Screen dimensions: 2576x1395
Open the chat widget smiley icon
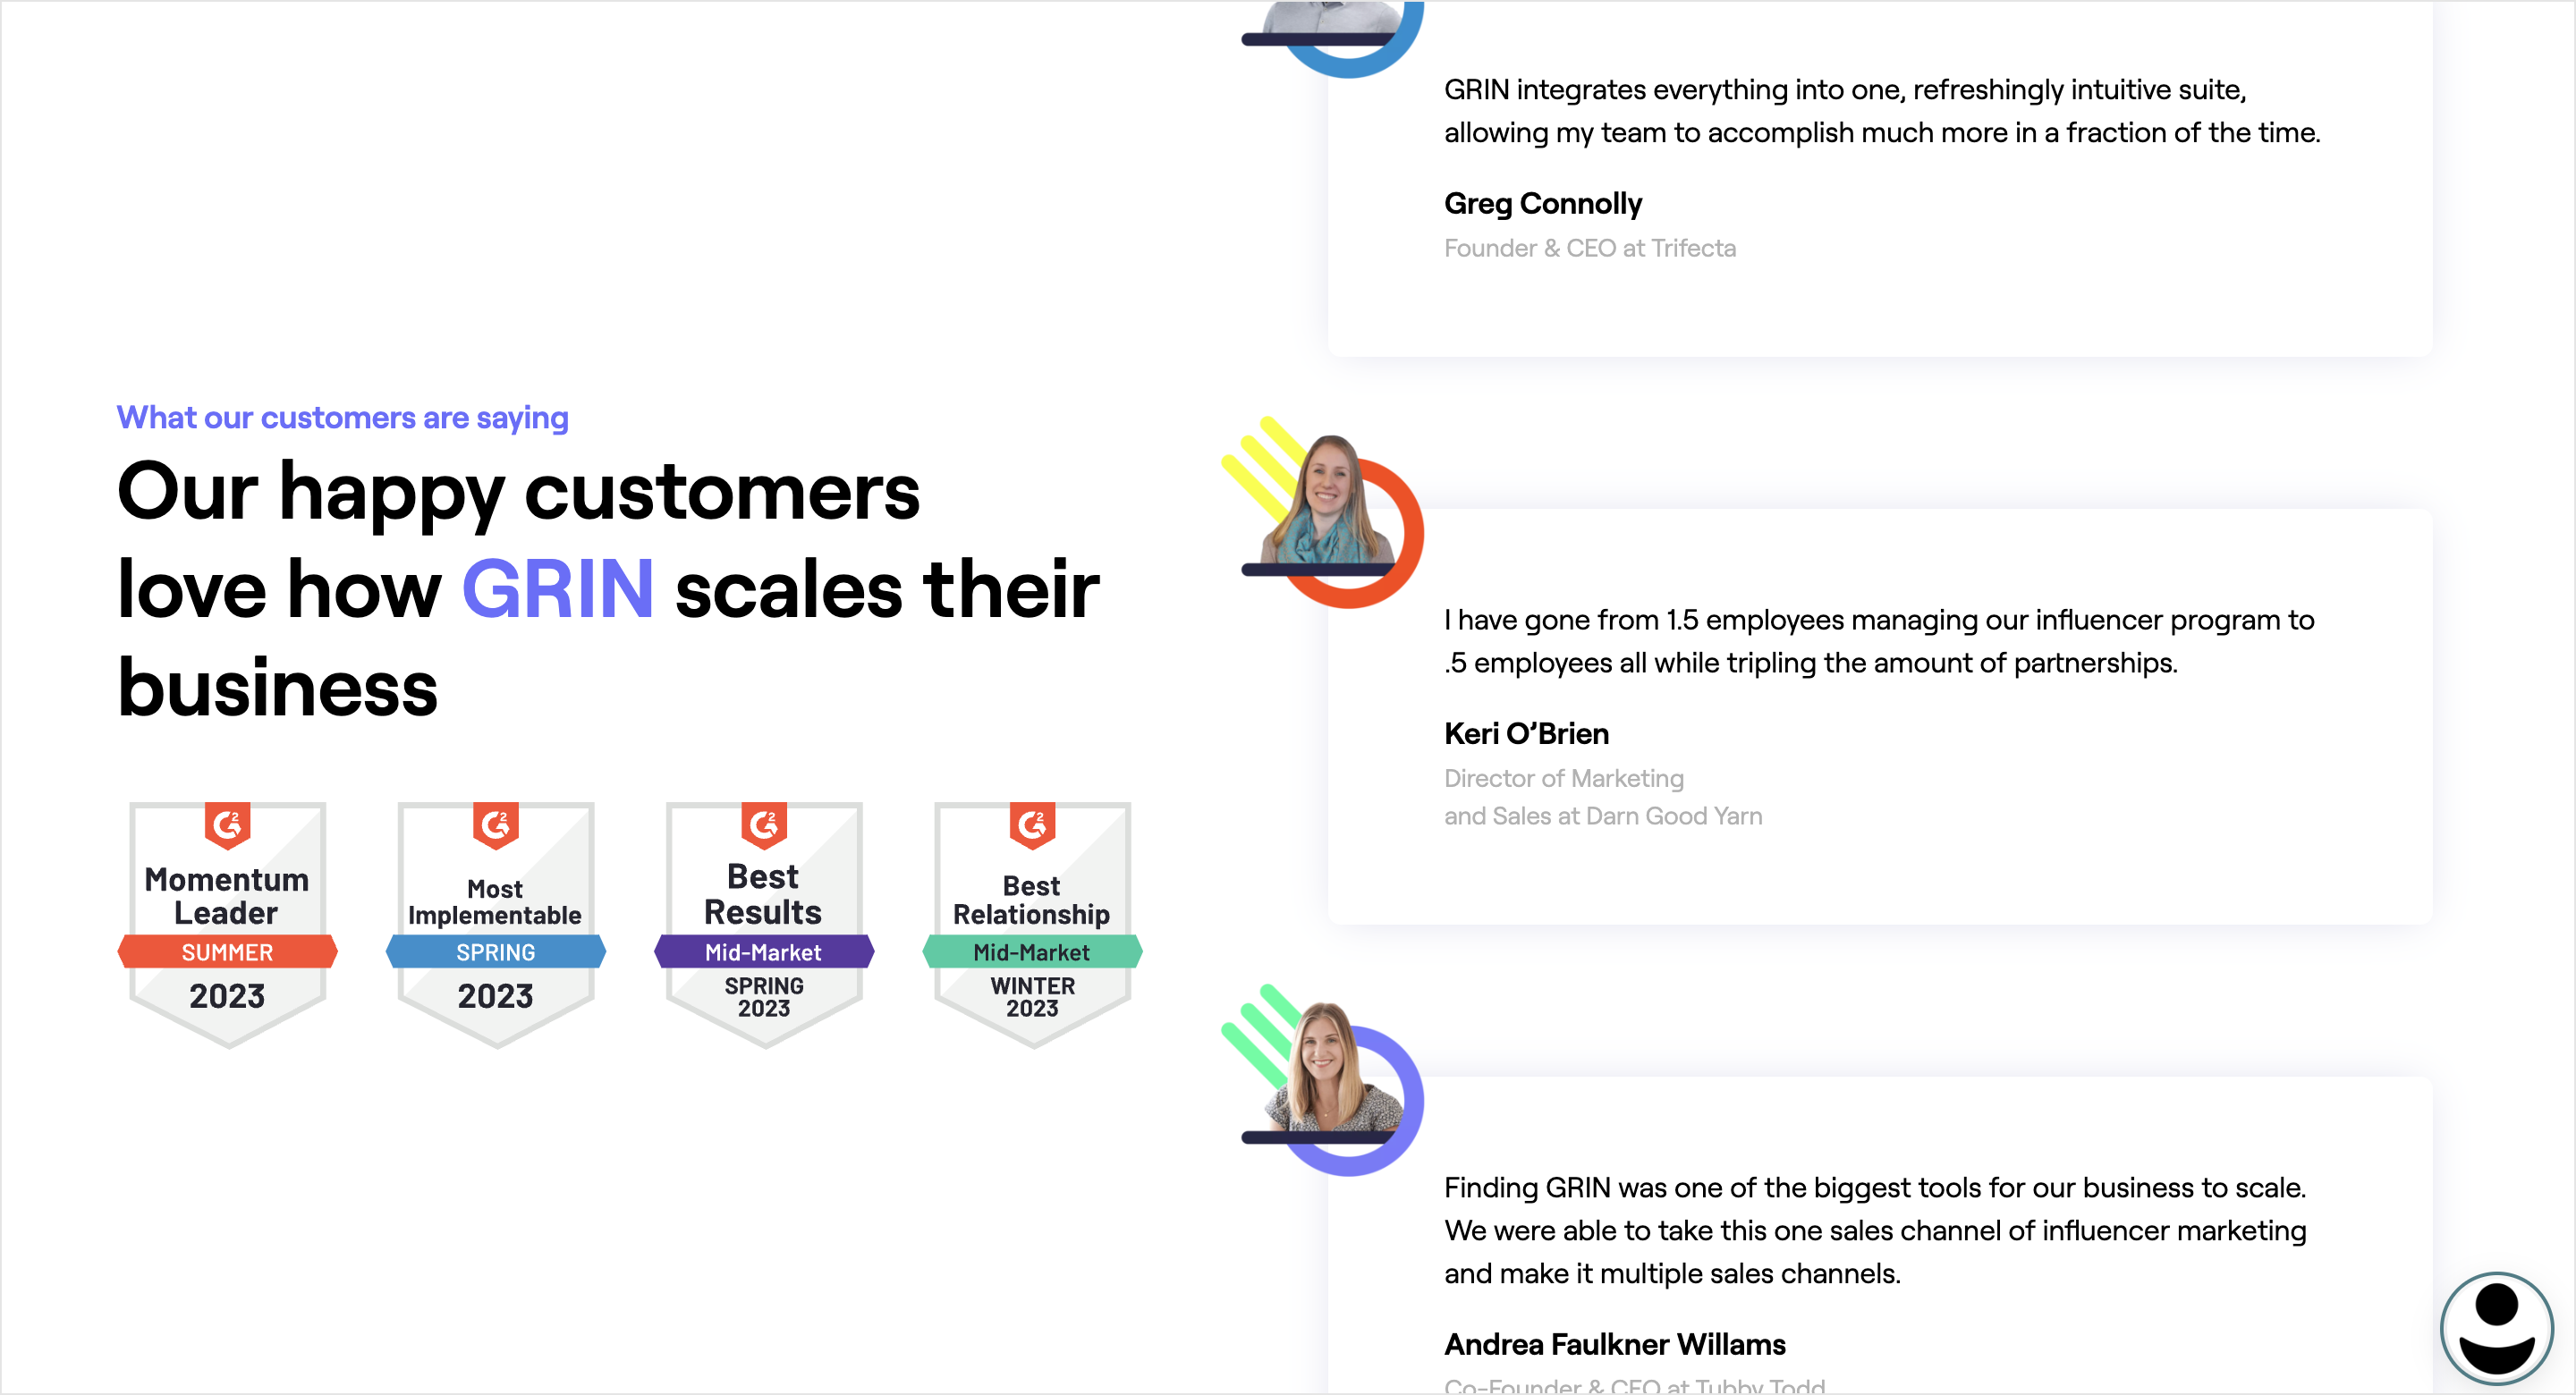(x=2496, y=1329)
